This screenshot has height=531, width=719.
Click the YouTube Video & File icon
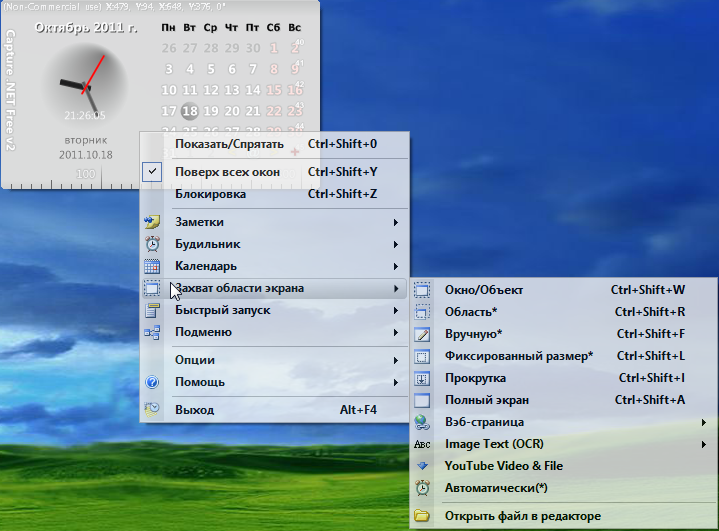coord(422,466)
